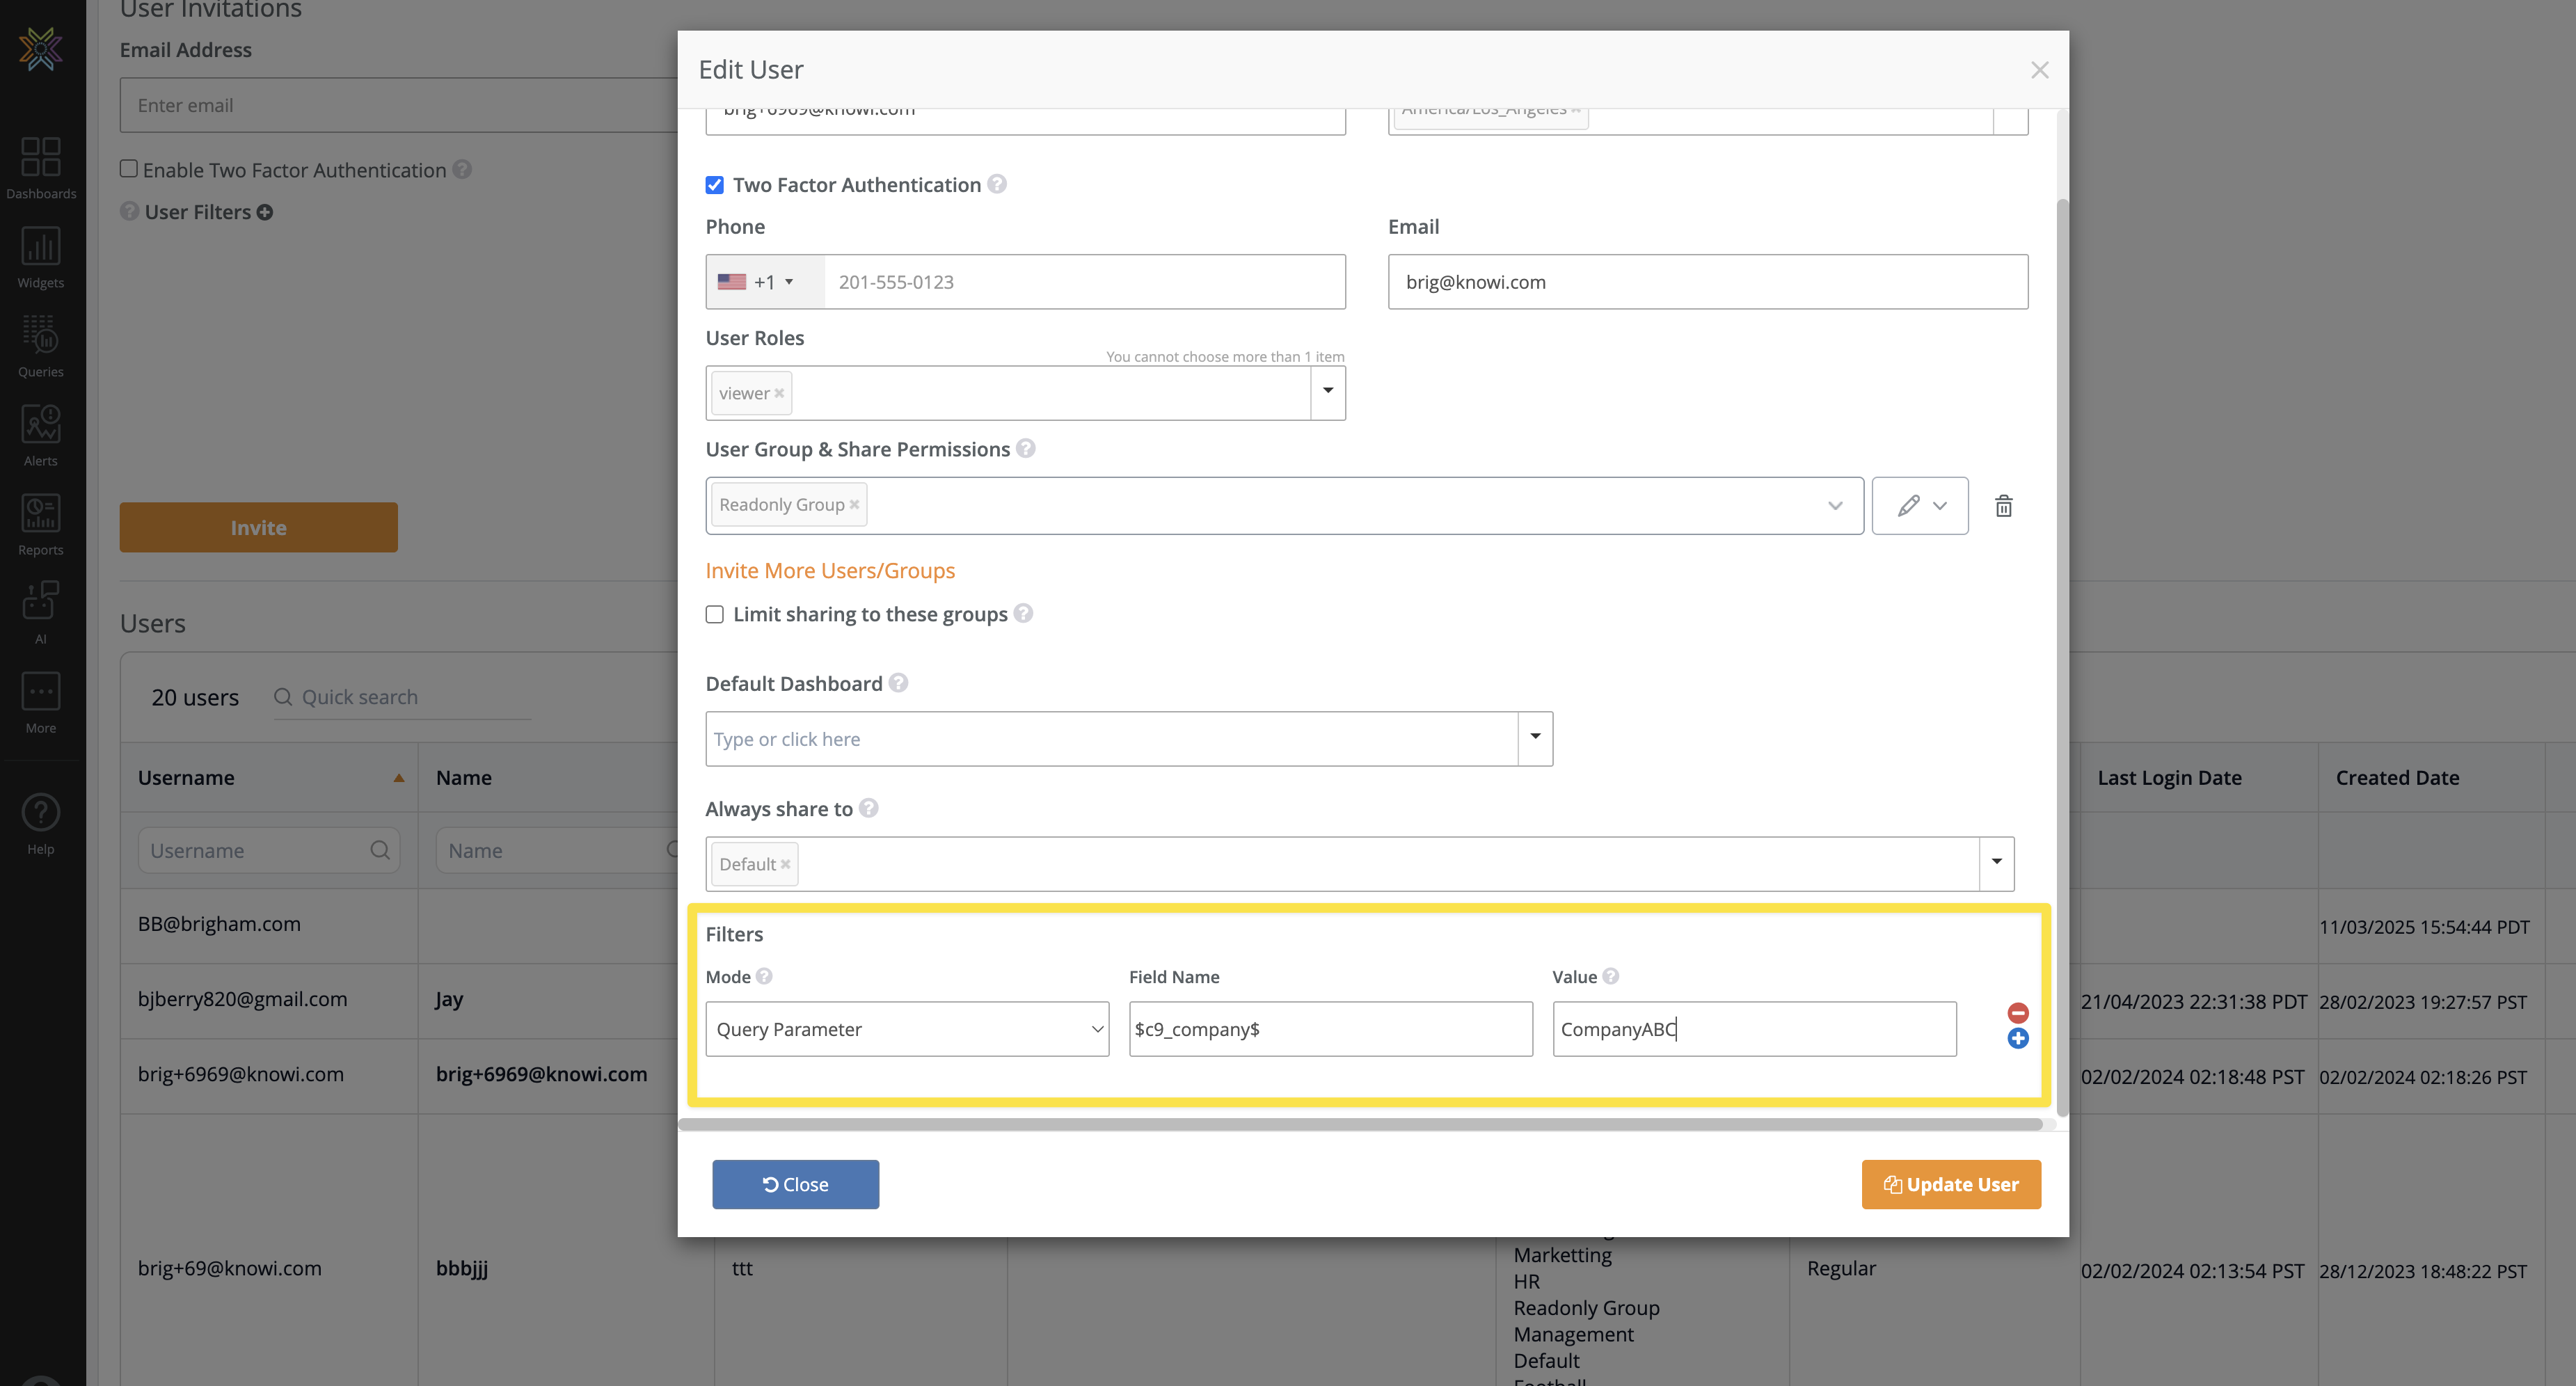Open the Mode Query Parameter dropdown
The width and height of the screenshot is (2576, 1386).
tap(907, 1029)
